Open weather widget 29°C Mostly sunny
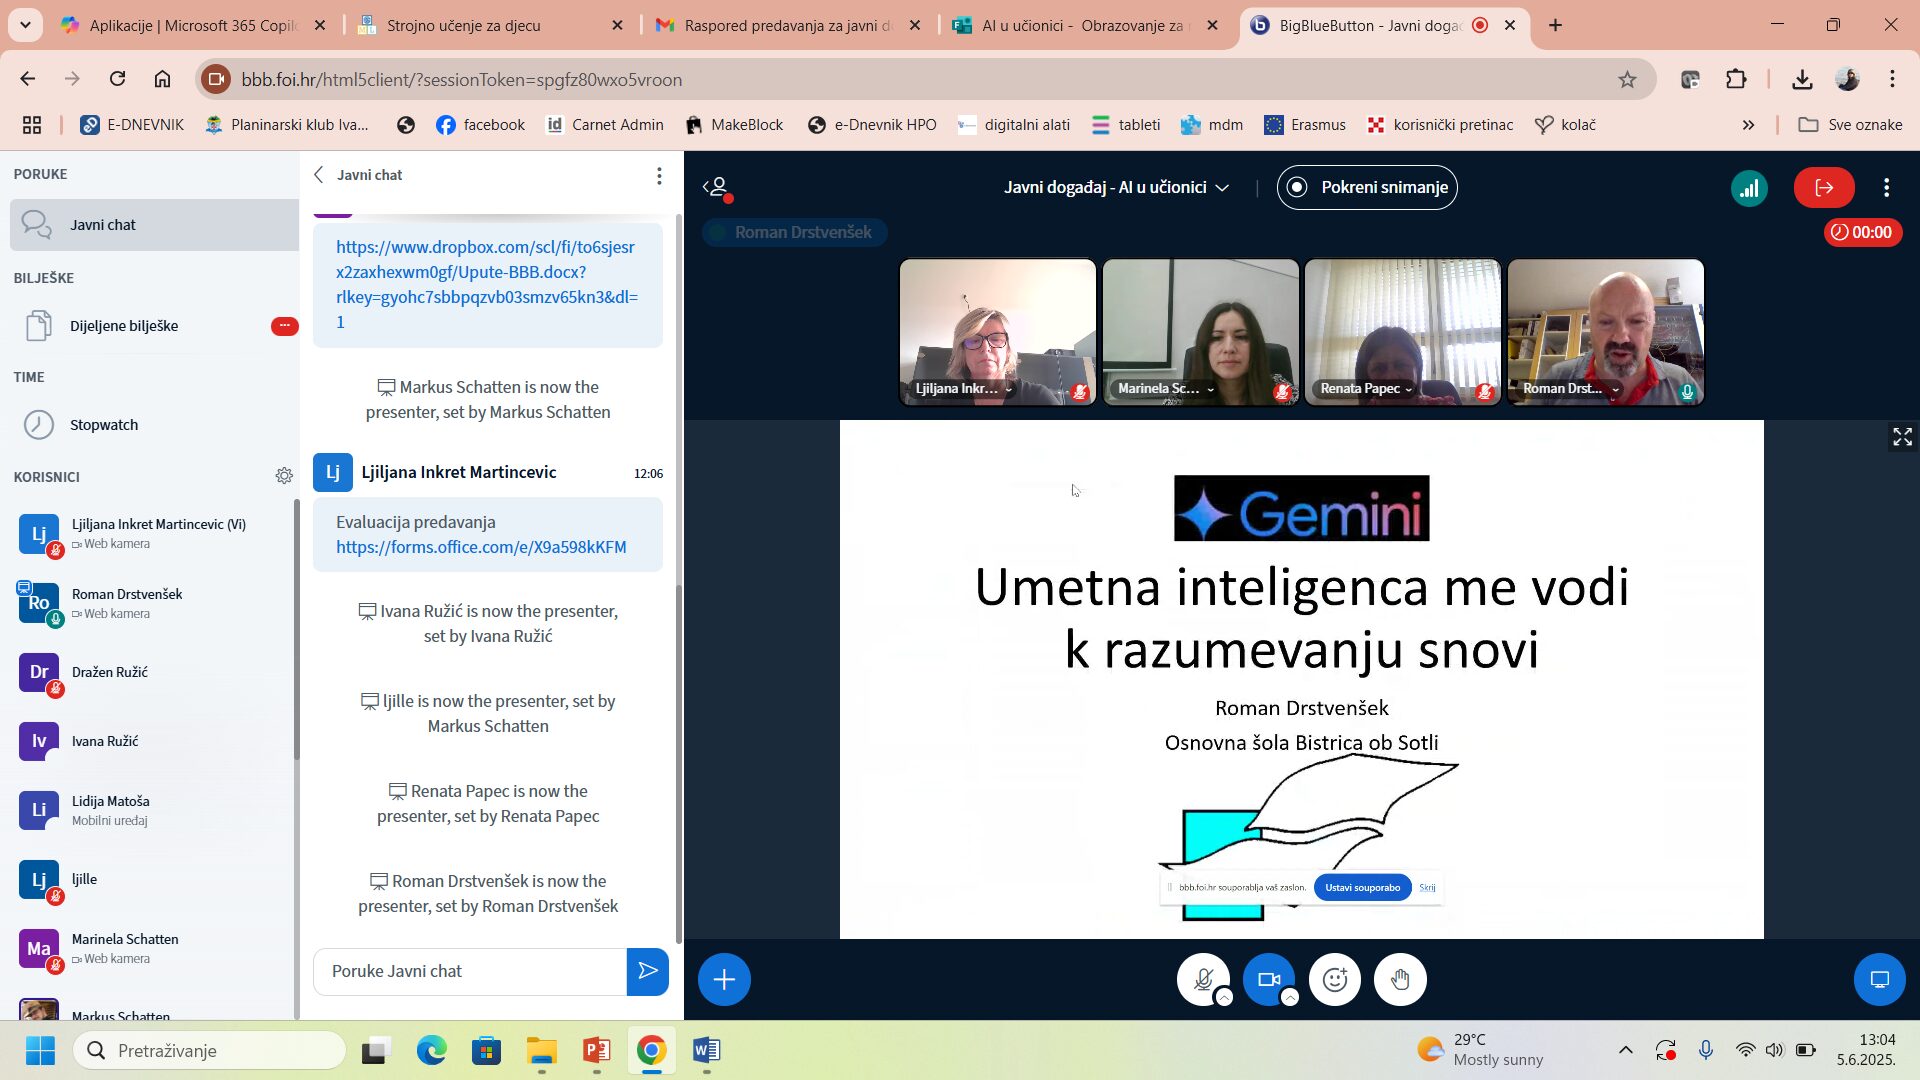 click(1480, 1050)
